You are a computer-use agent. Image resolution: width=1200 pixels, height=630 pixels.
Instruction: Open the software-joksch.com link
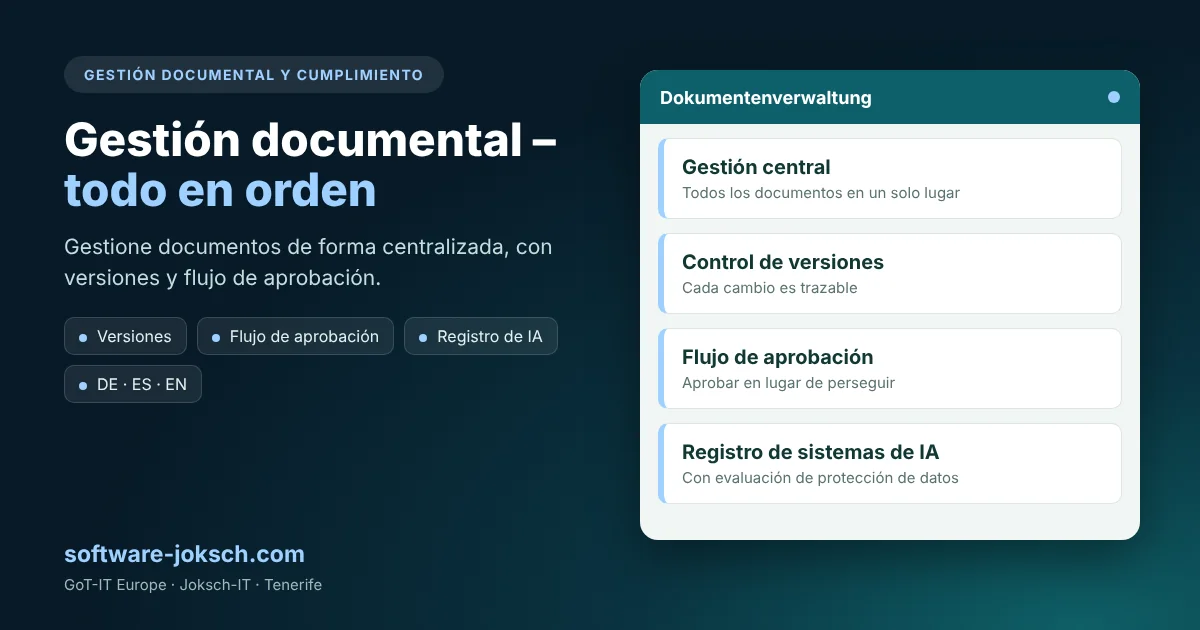click(x=184, y=554)
